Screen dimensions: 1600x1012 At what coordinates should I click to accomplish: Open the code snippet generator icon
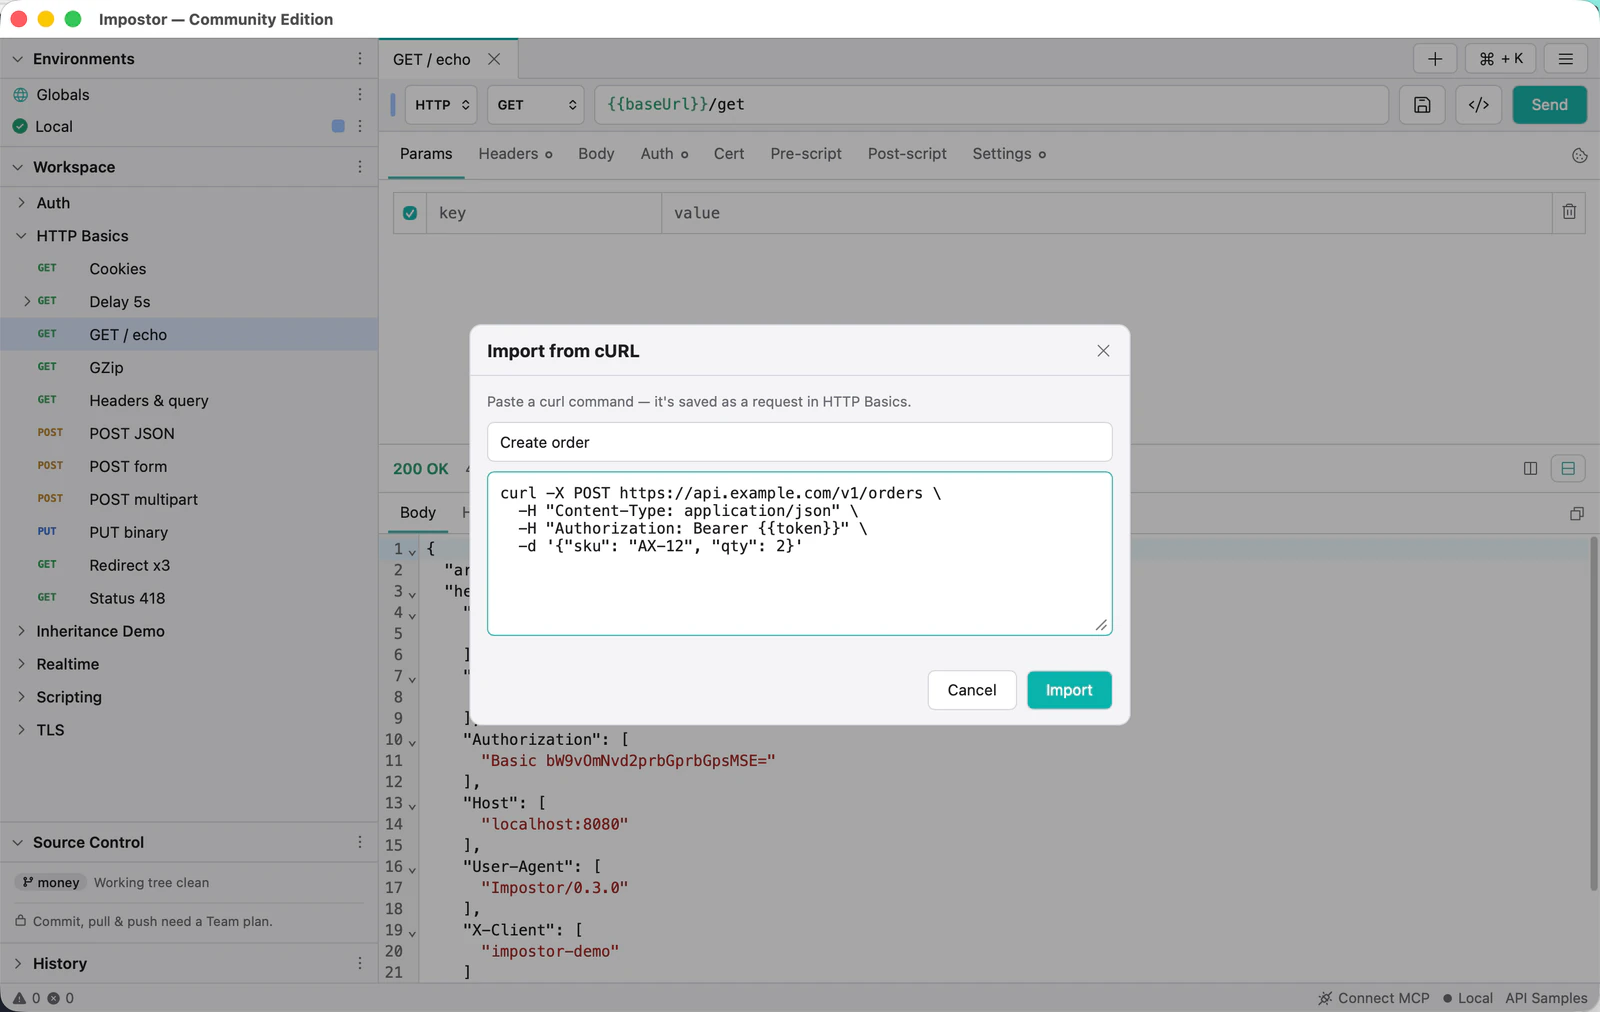[x=1479, y=105]
